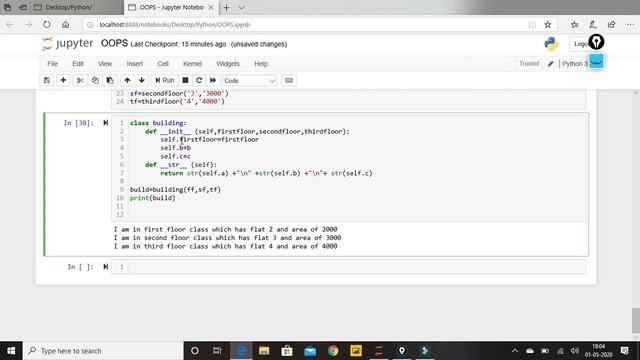Rename the notebook title OOPS
Image resolution: width=640 pixels, height=360 pixels.
coord(114,43)
